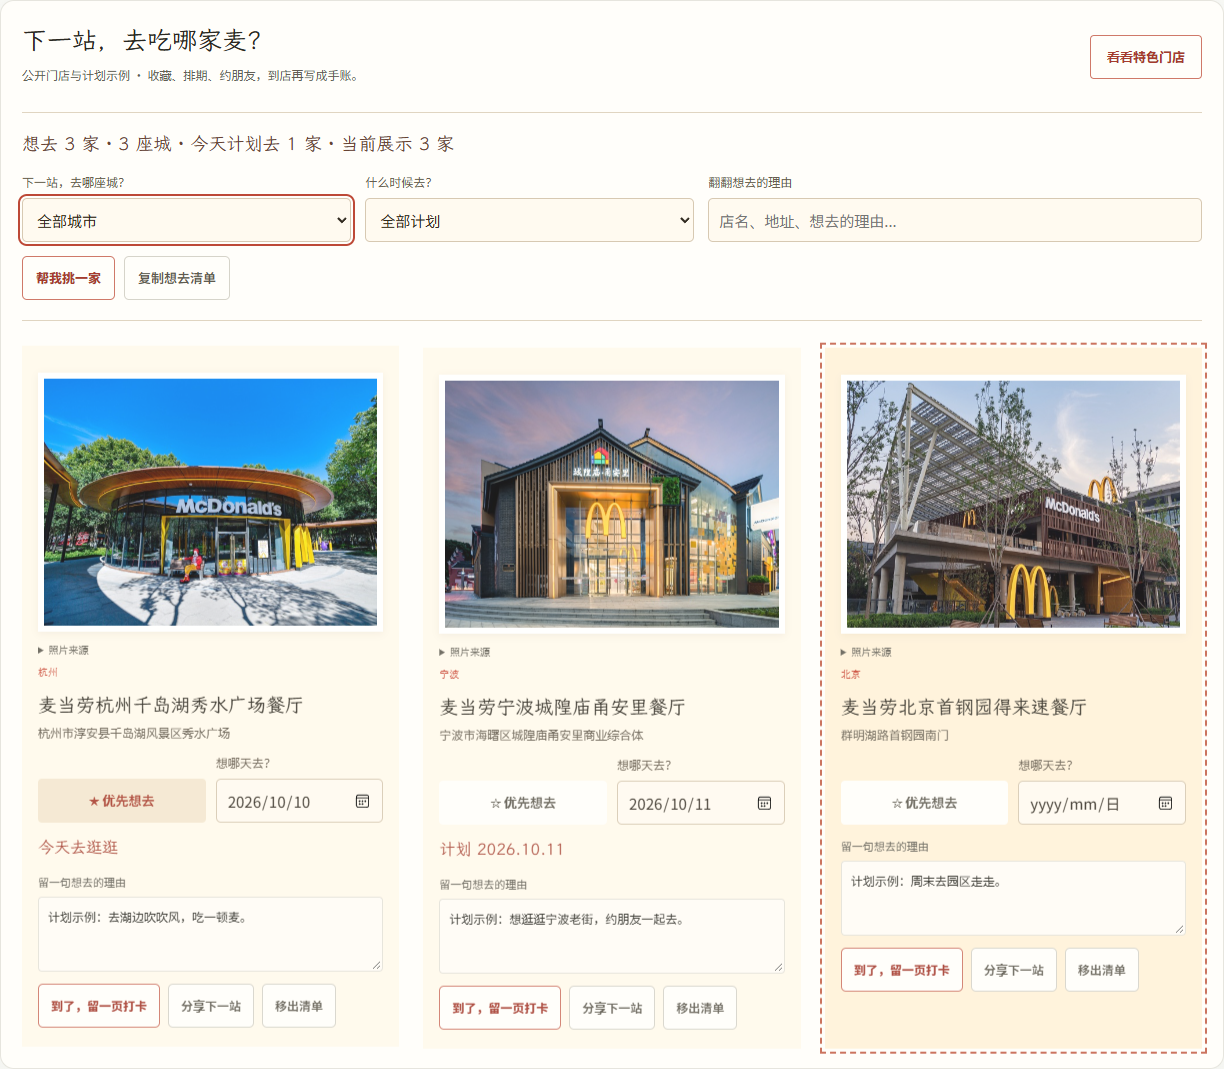Click 帮我挑一家 button
The height and width of the screenshot is (1069, 1224).
[69, 278]
